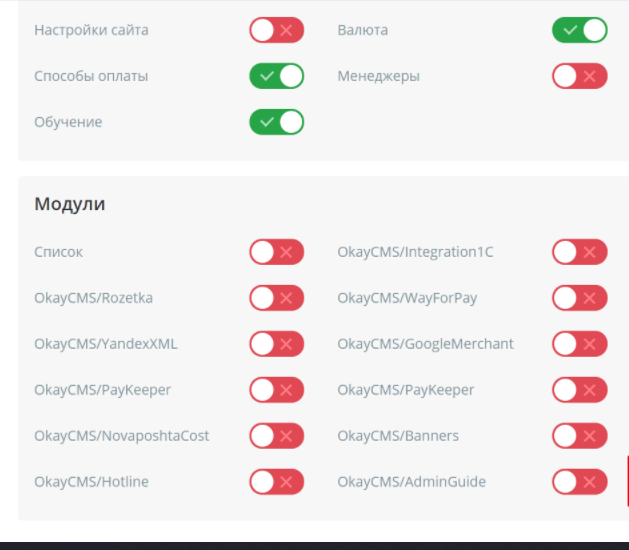Enable OkayCMS/WayForPay toggle

click(x=579, y=298)
